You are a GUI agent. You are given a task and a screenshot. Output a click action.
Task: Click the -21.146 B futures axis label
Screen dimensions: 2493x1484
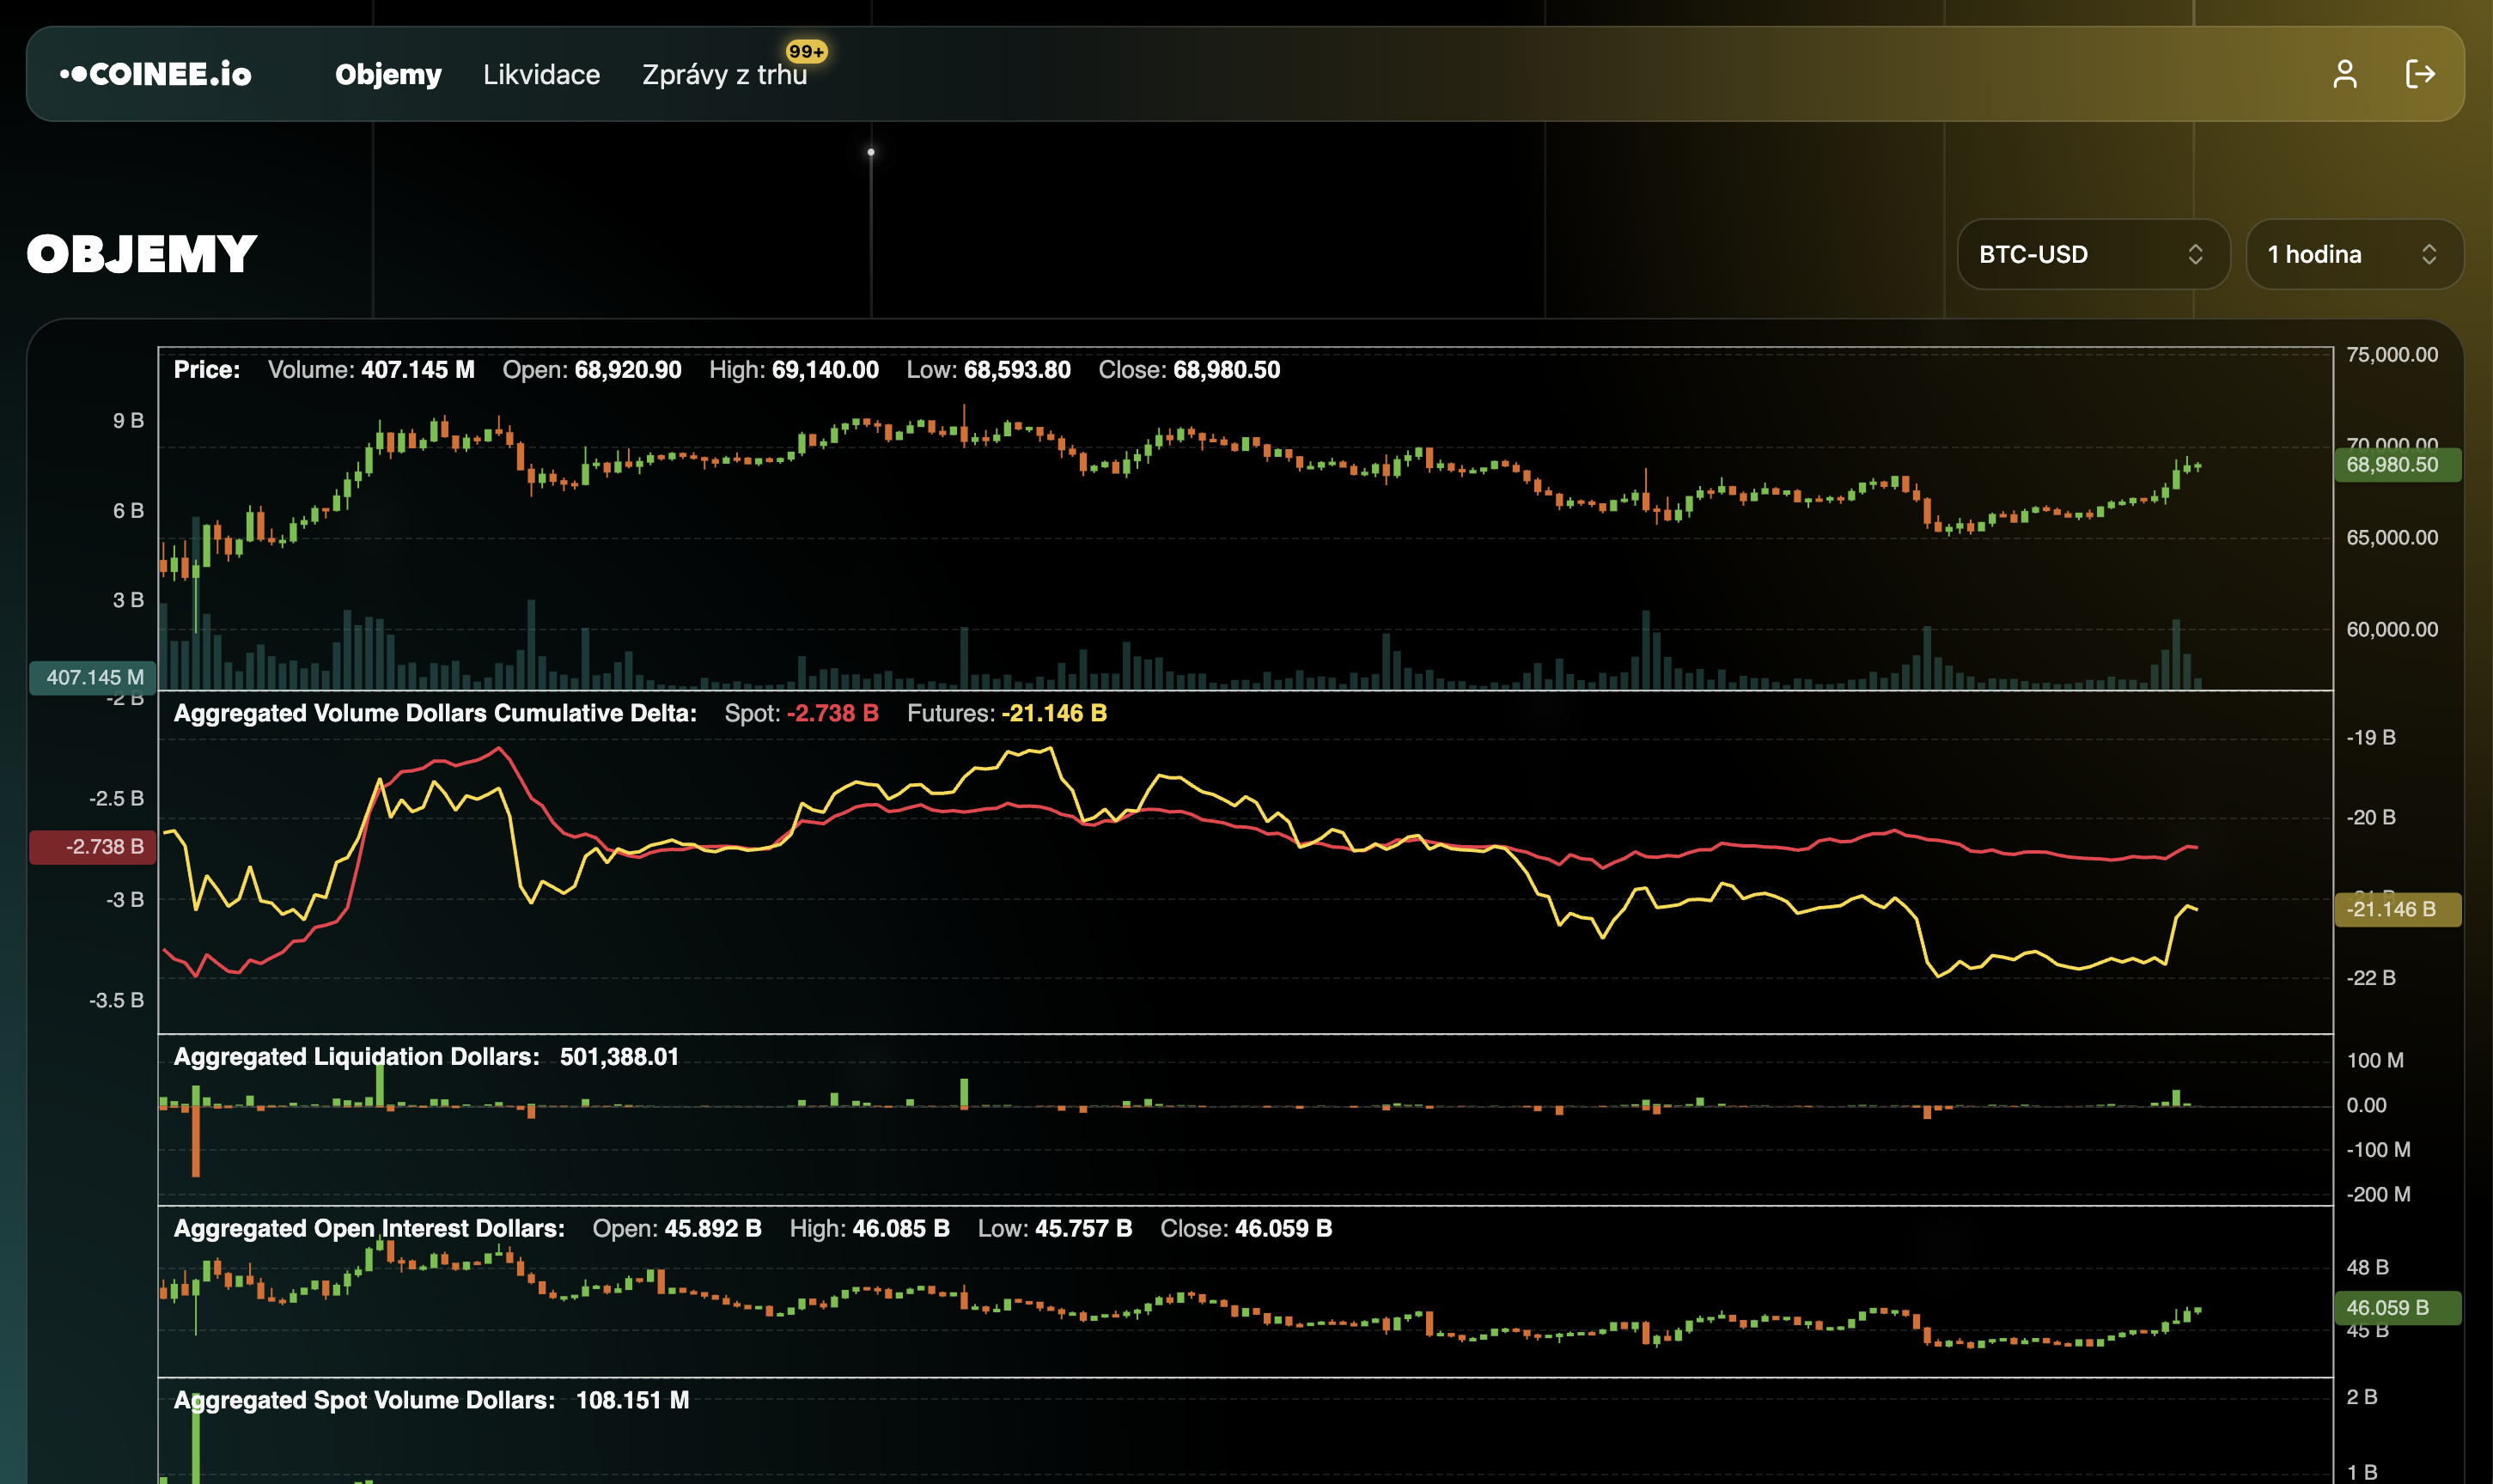coord(2395,909)
